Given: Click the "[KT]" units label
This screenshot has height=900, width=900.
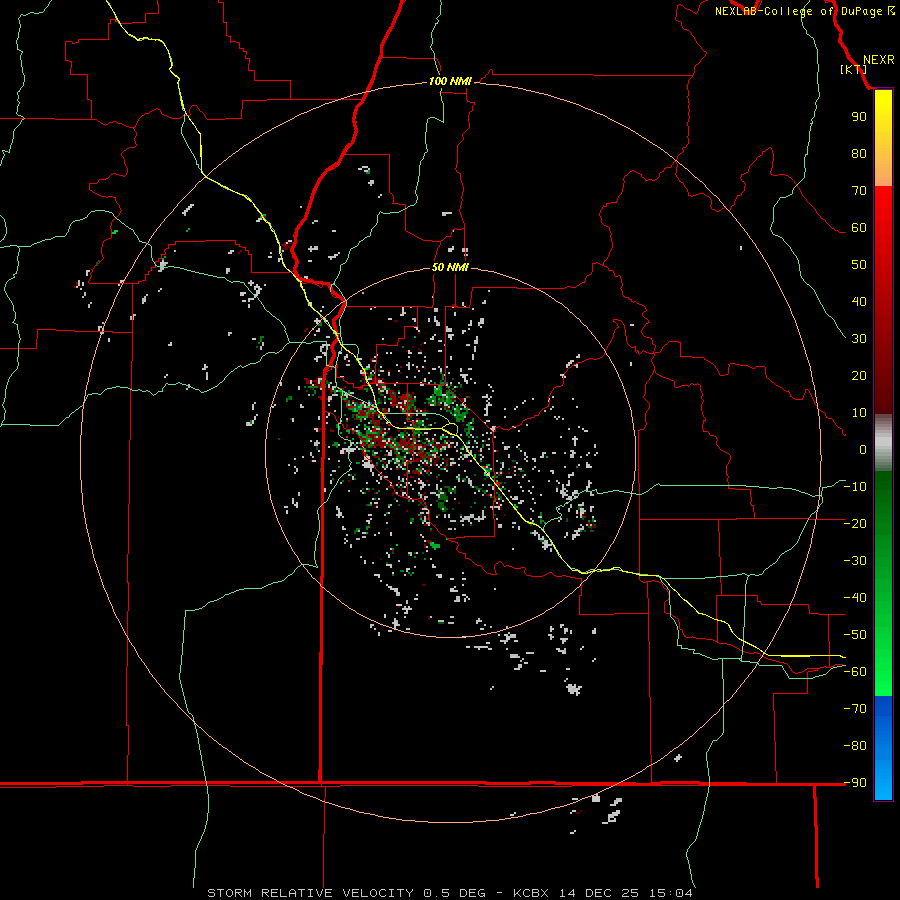Looking at the screenshot, I should click(x=854, y=69).
